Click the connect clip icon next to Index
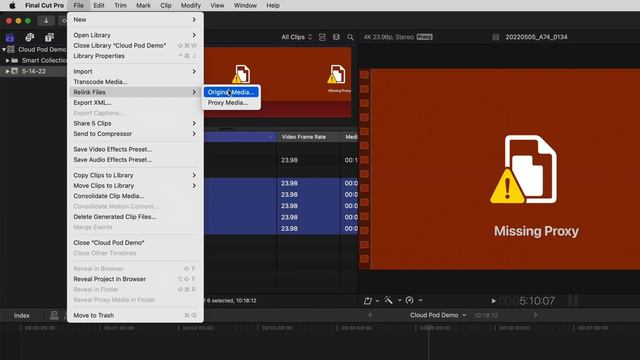 coord(54,315)
